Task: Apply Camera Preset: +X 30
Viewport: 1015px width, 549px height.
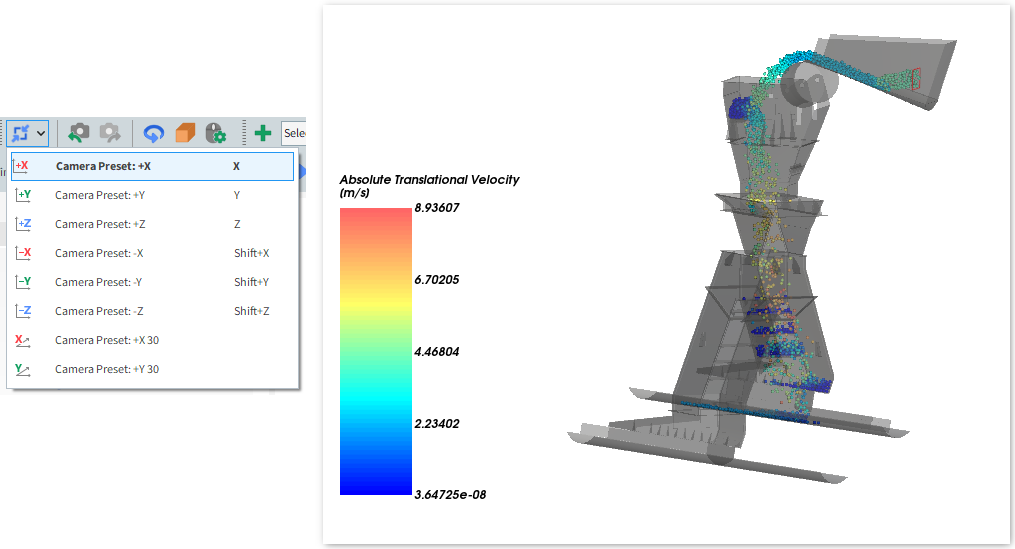Action: click(x=106, y=340)
